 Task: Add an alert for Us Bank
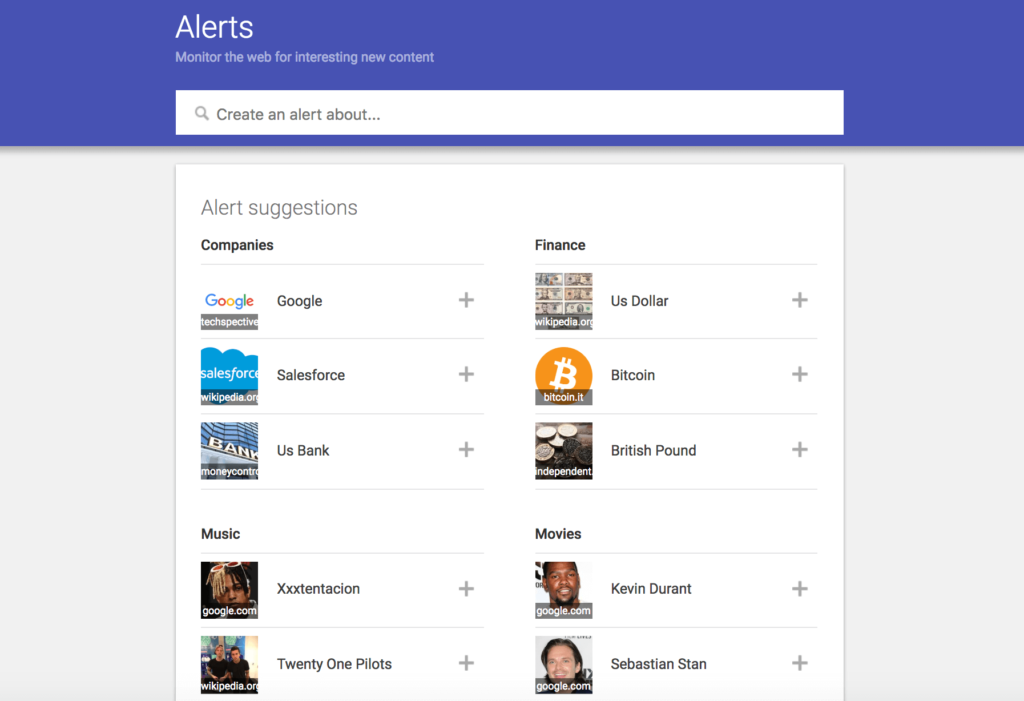(x=466, y=449)
